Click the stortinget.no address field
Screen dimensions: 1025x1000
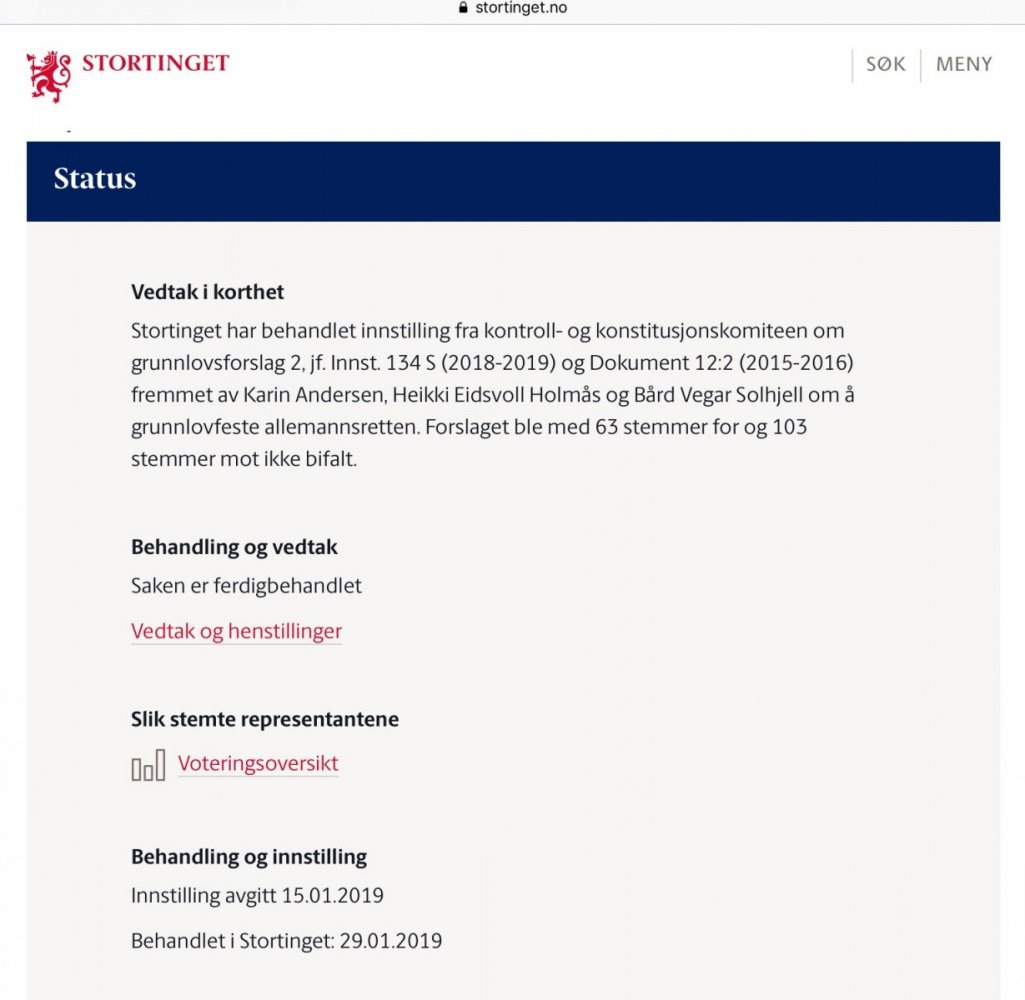[x=522, y=8]
